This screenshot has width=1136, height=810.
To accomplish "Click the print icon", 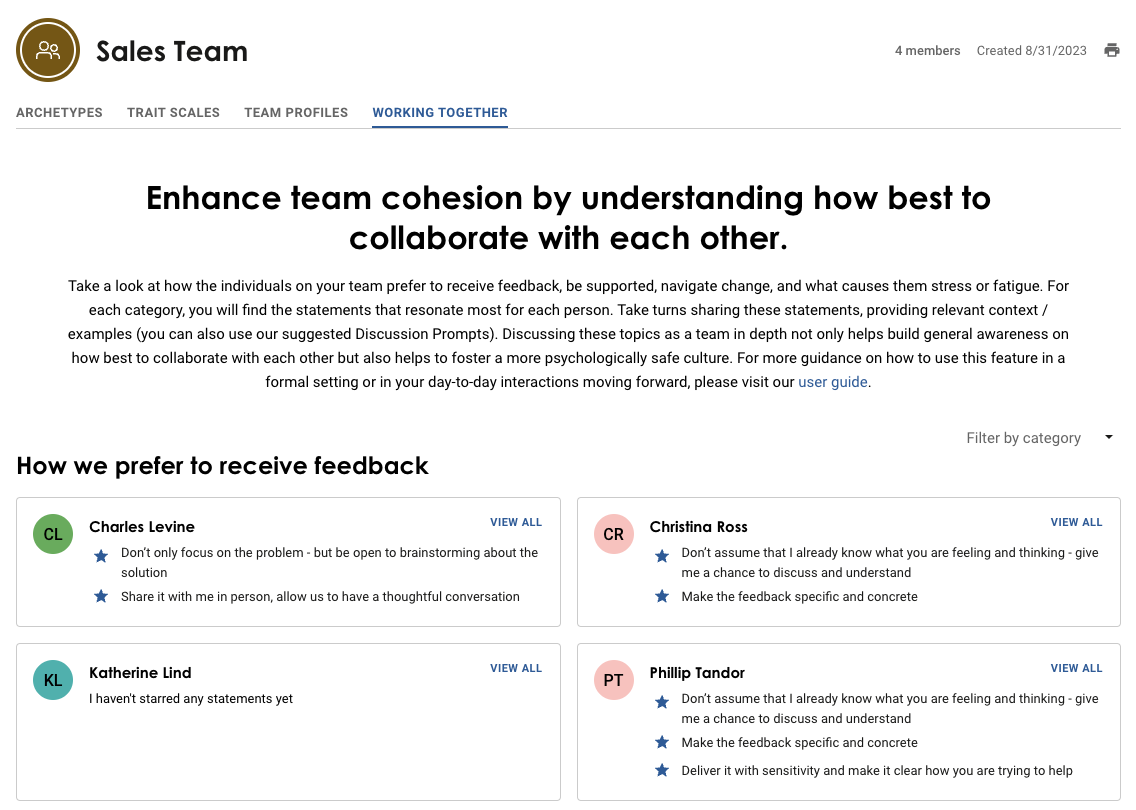I will [x=1112, y=50].
